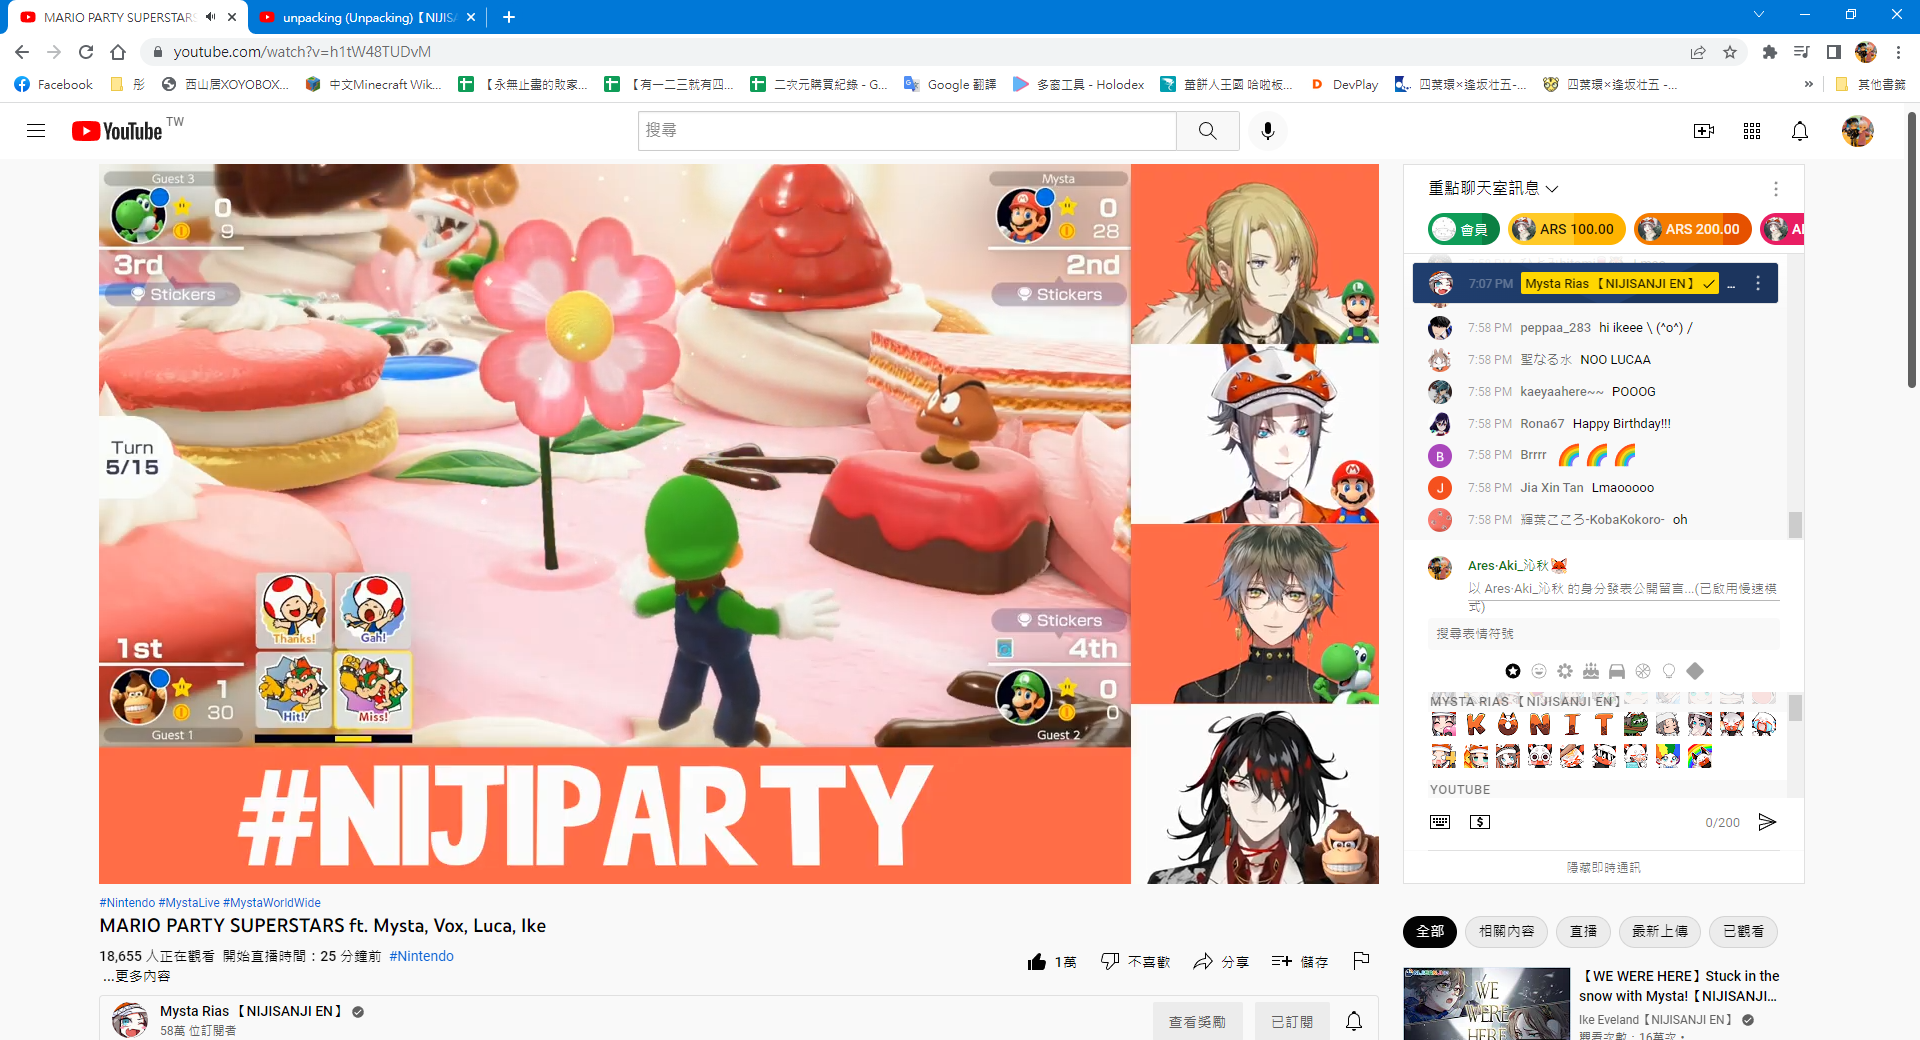Start voice search with microphone icon
Image resolution: width=1920 pixels, height=1040 pixels.
1268,131
